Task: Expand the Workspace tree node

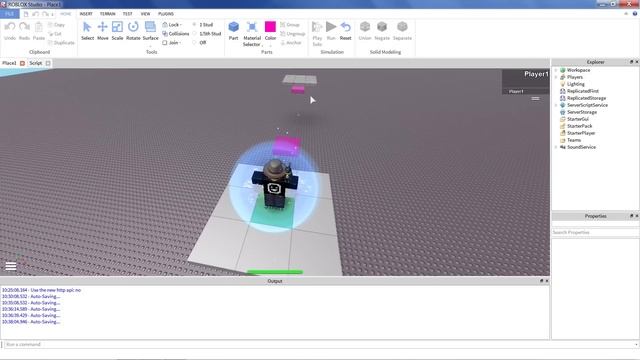Action: coord(556,70)
